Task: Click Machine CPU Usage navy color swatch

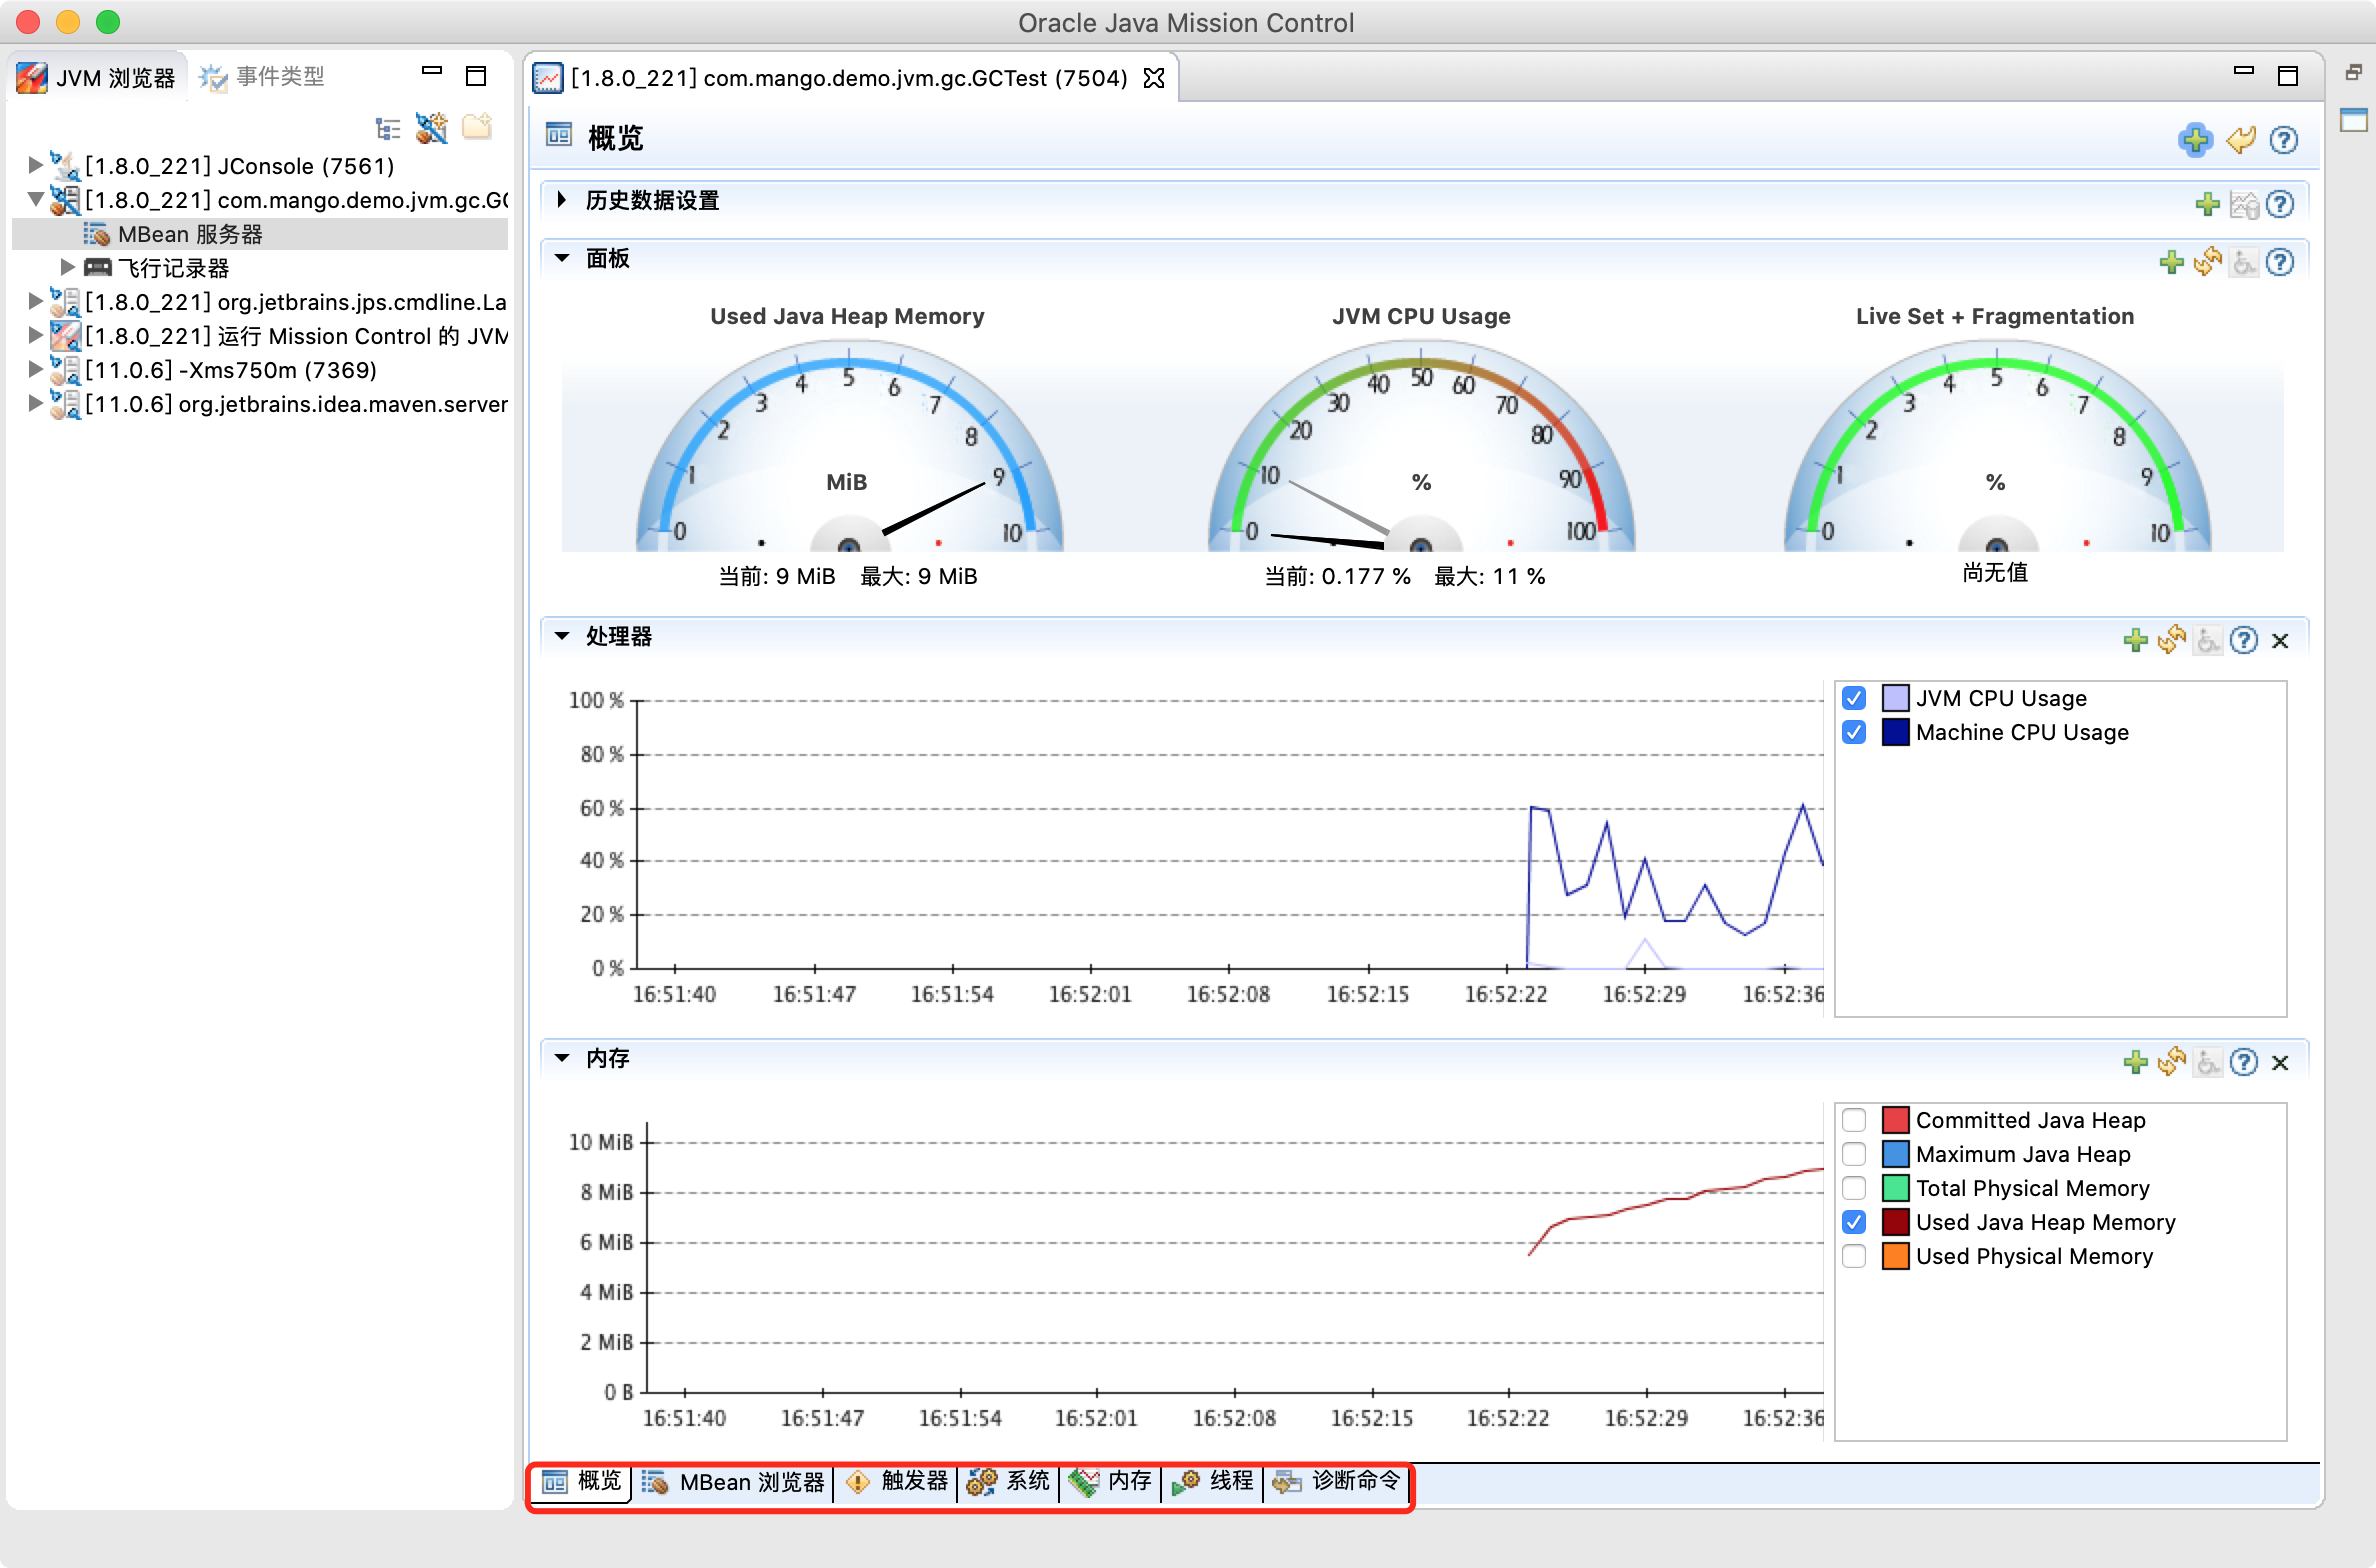Action: (1895, 732)
